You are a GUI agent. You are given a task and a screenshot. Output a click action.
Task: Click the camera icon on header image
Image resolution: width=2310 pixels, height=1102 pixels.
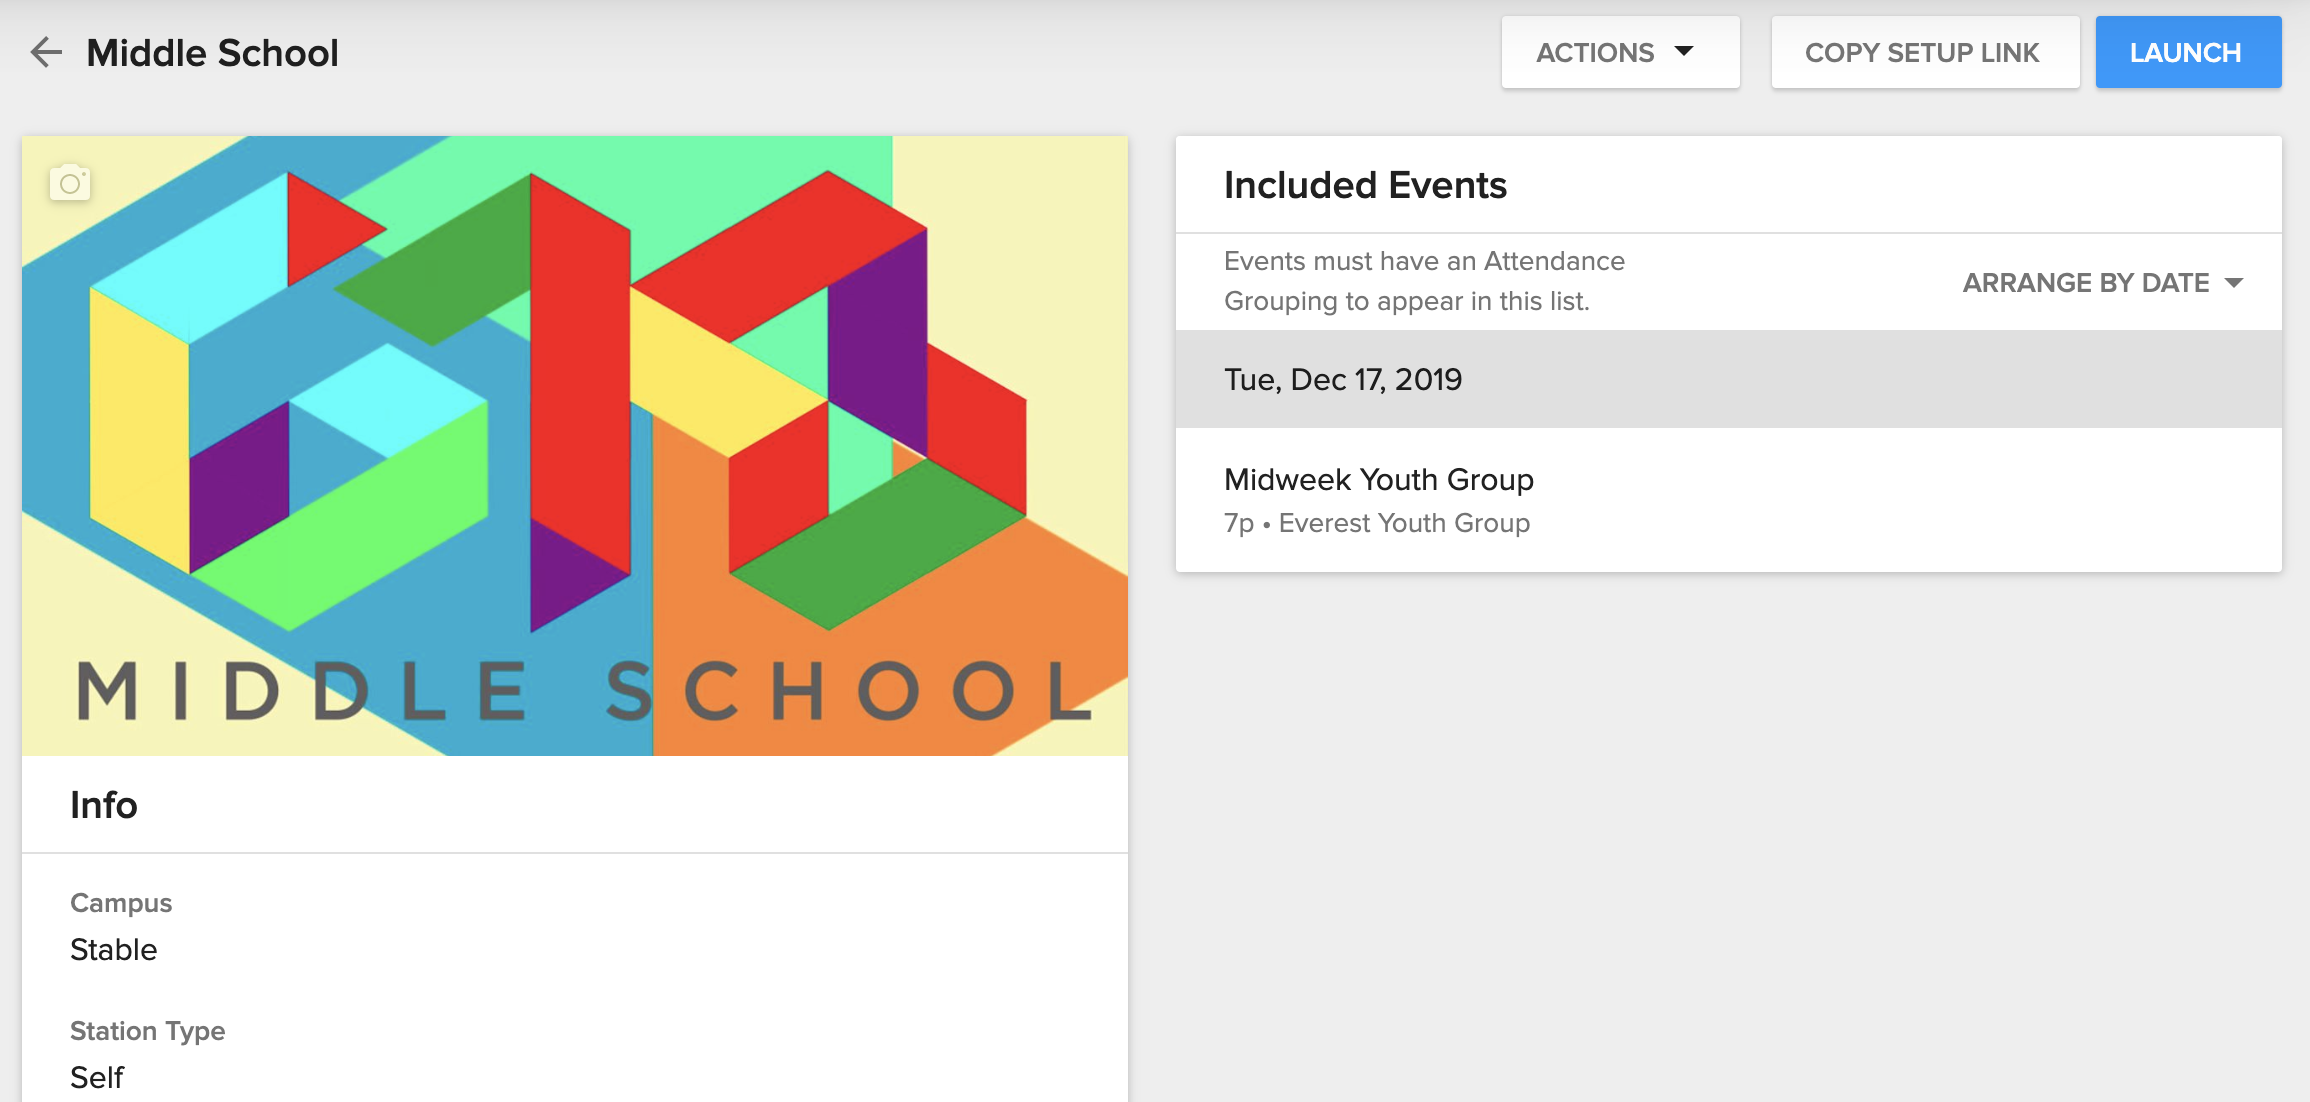pos(70,183)
